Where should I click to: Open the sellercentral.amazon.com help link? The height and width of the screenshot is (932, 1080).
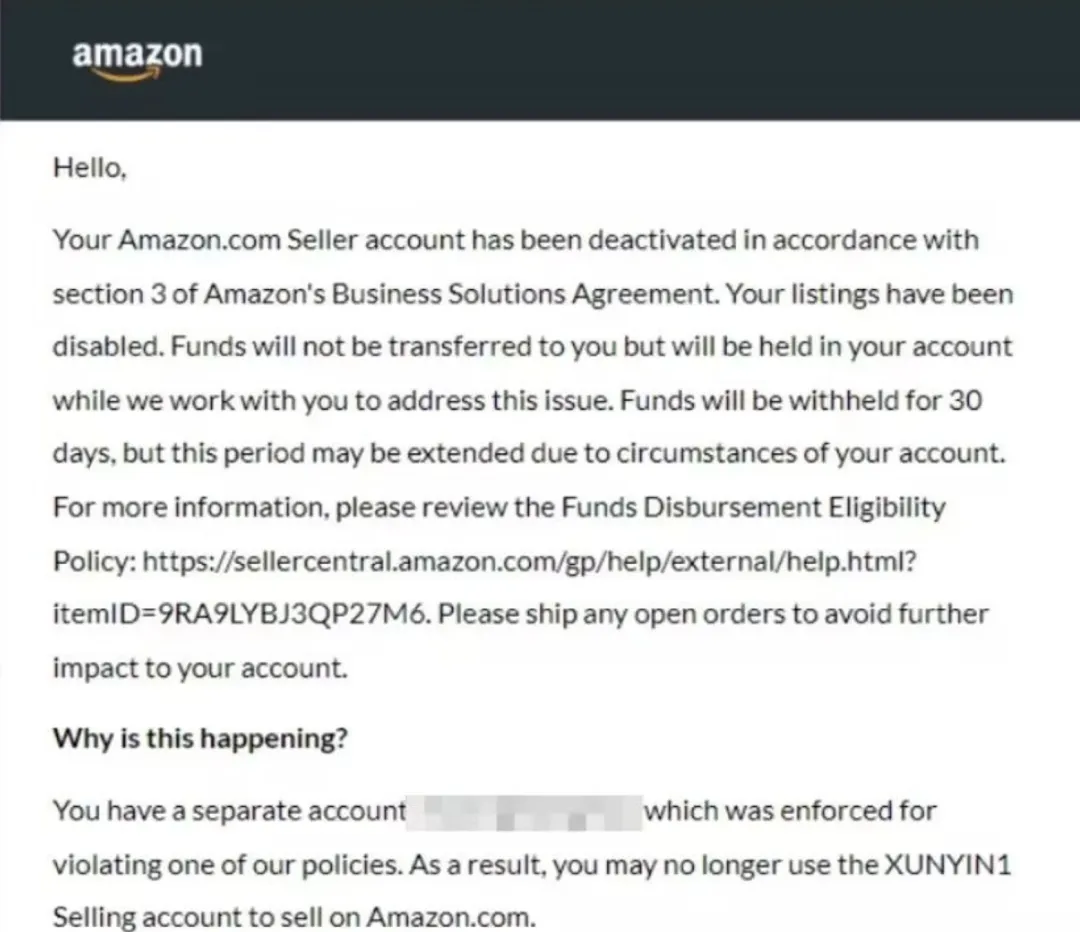tap(529, 561)
